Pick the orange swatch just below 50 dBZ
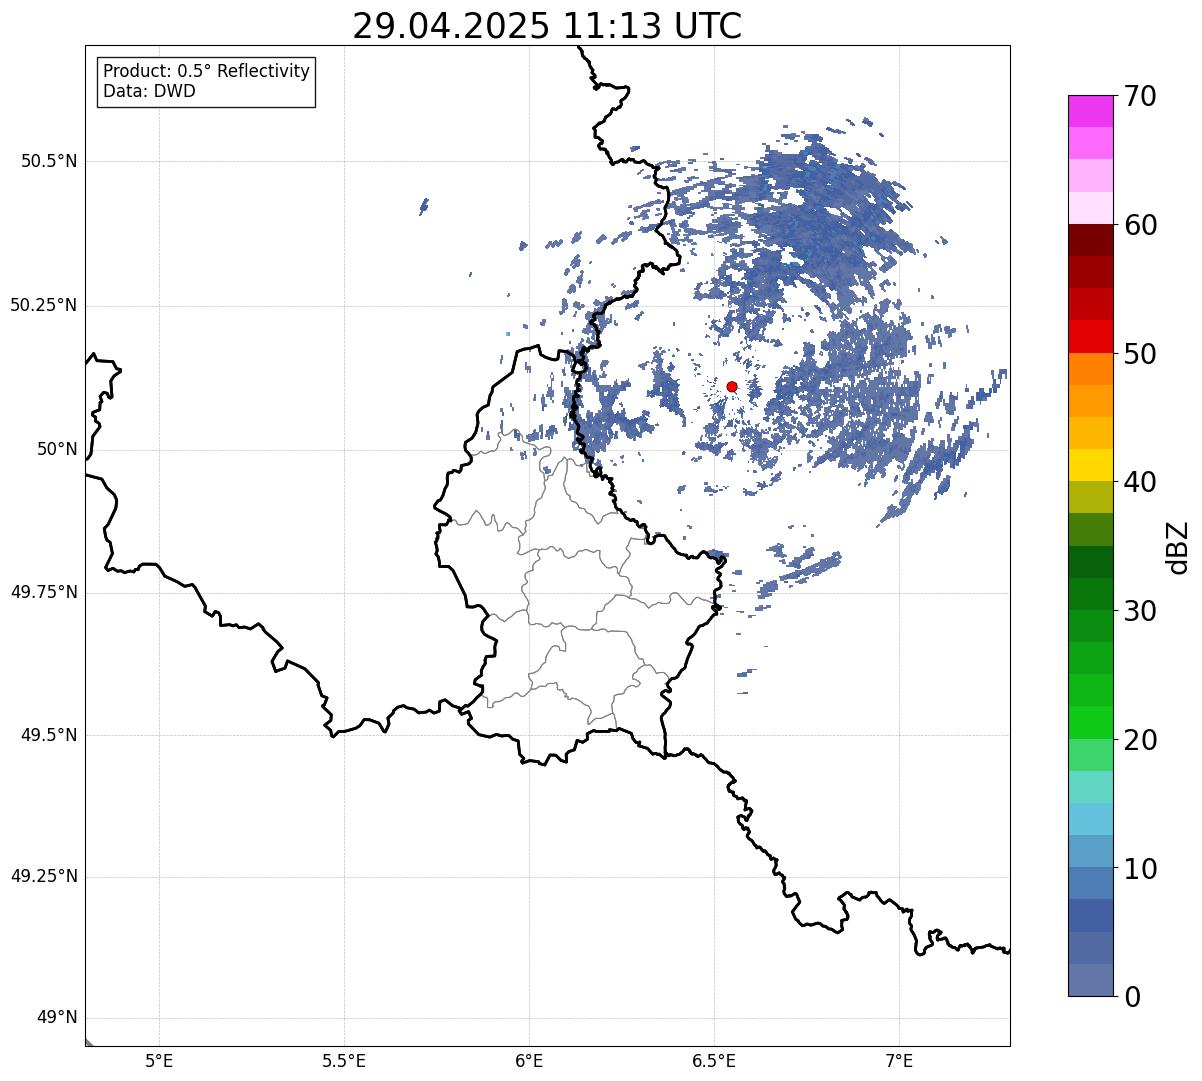Viewport: 1202px width, 1081px height. [x=1091, y=369]
